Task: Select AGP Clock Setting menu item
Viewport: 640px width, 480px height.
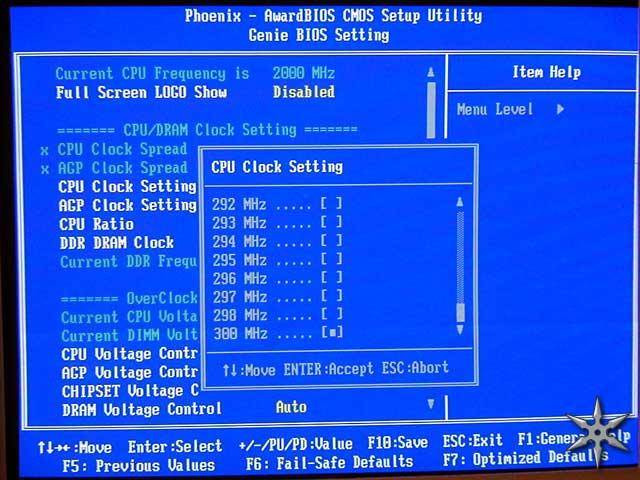Action: coord(128,205)
